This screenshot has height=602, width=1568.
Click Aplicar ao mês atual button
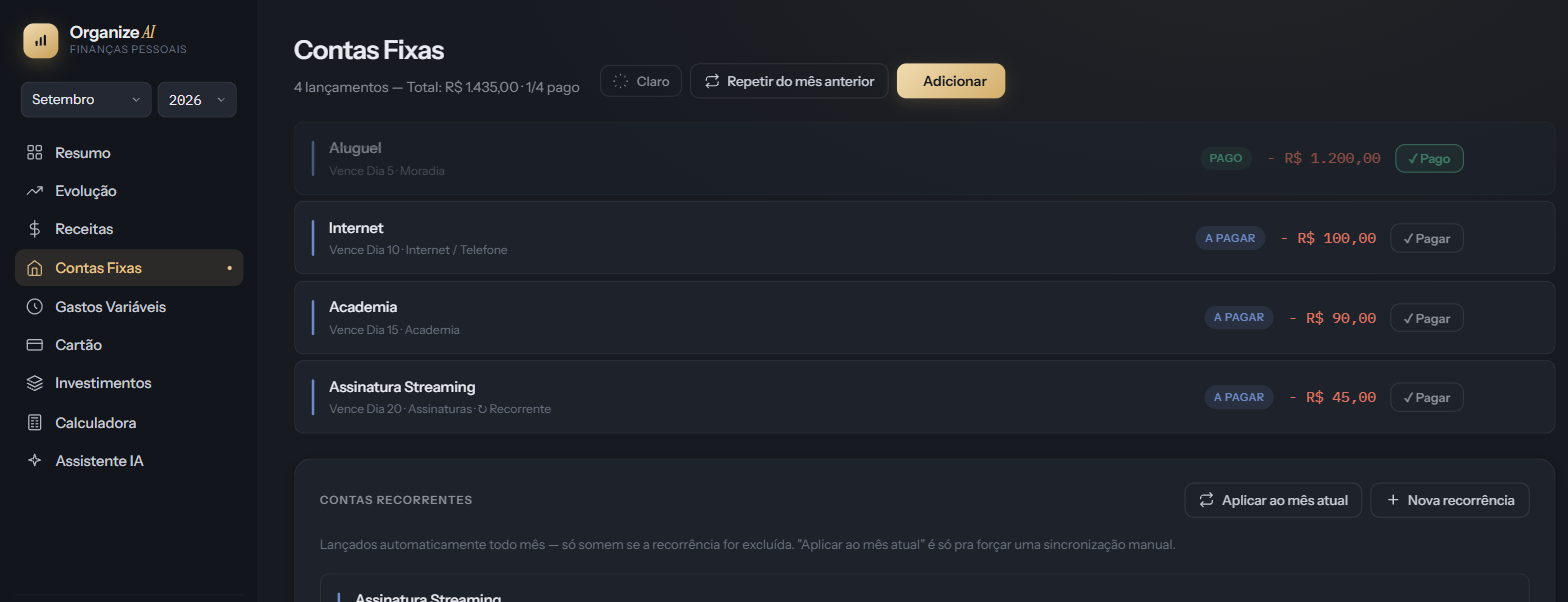1273,500
